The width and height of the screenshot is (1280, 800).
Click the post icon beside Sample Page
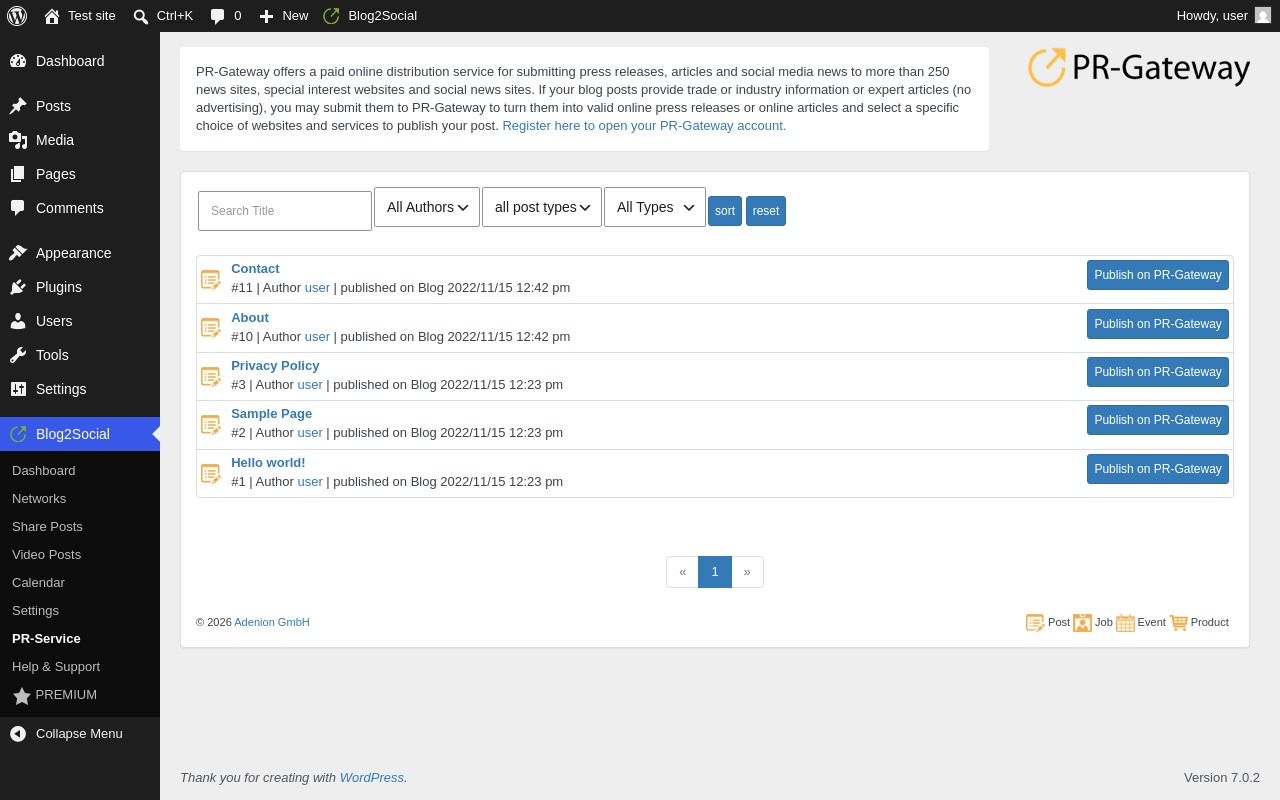211,425
